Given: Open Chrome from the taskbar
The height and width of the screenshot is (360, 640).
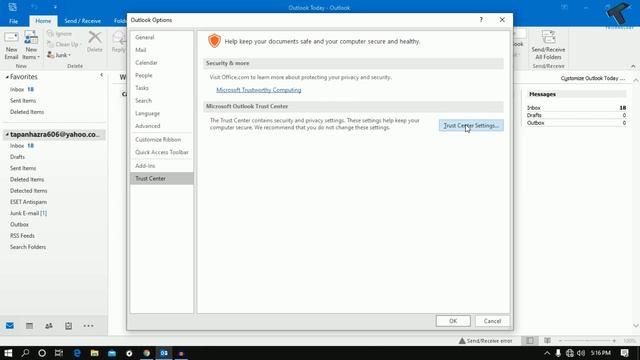Looking at the screenshot, I should point(147,353).
